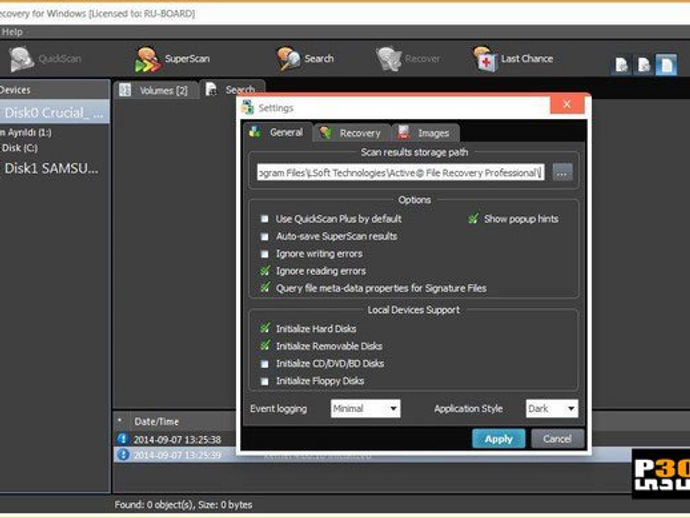Close the Settings dialog

(x=567, y=105)
